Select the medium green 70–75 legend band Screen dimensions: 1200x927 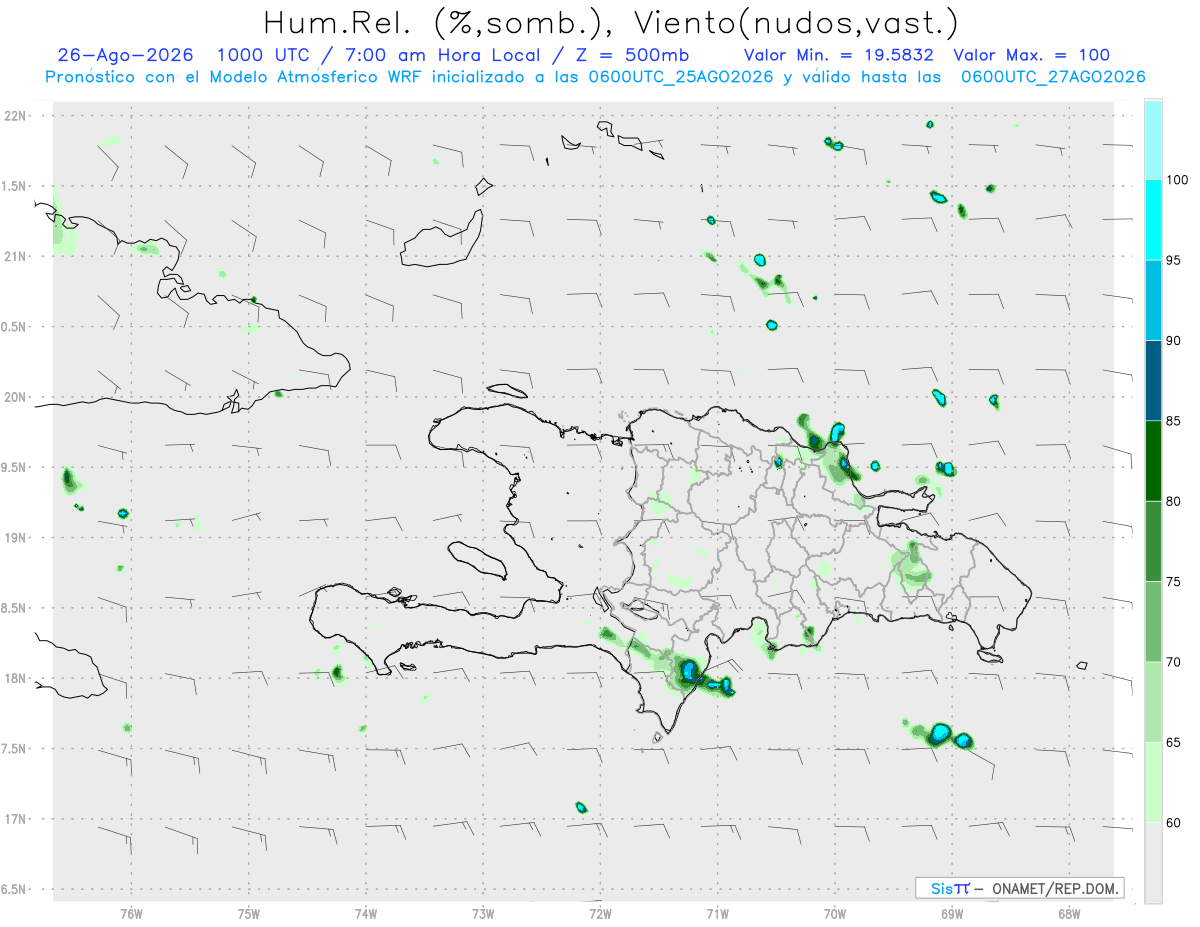pyautogui.click(x=1152, y=622)
